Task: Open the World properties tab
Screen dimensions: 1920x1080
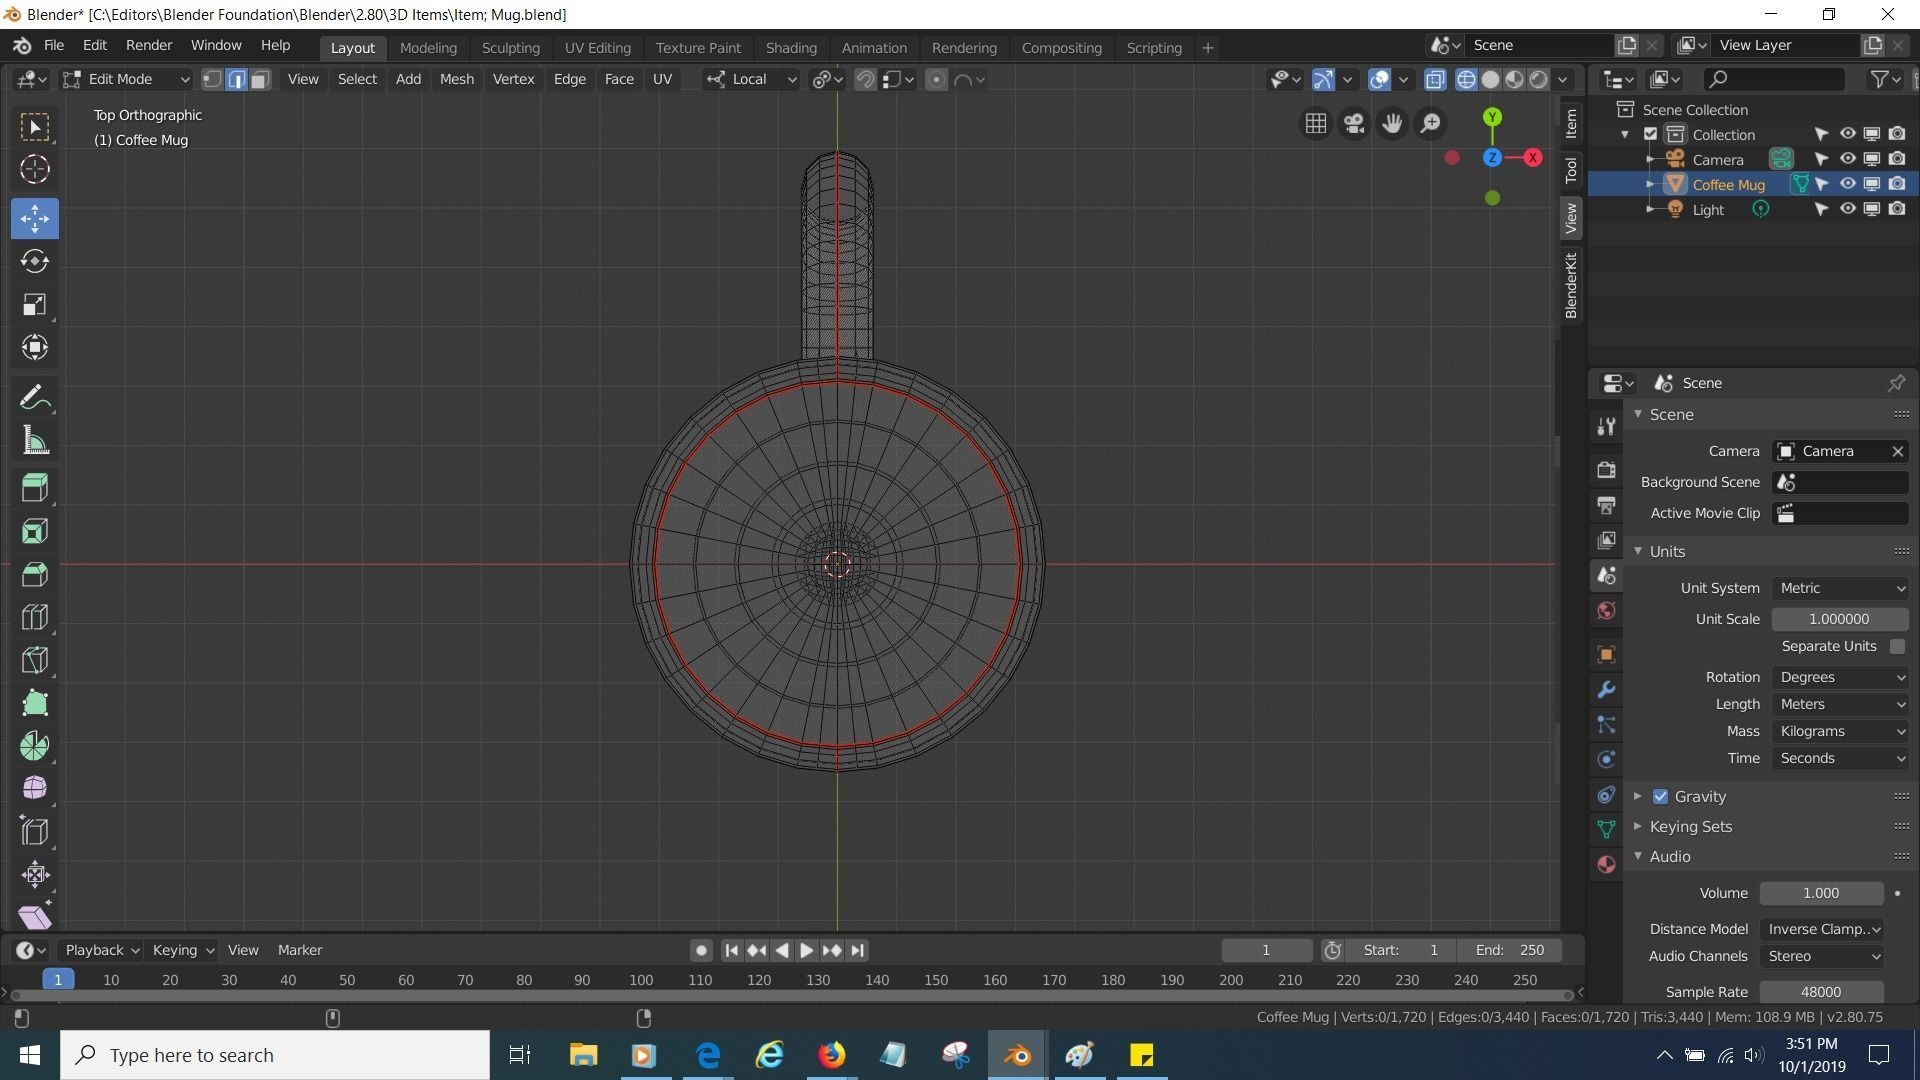Action: pos(1606,611)
